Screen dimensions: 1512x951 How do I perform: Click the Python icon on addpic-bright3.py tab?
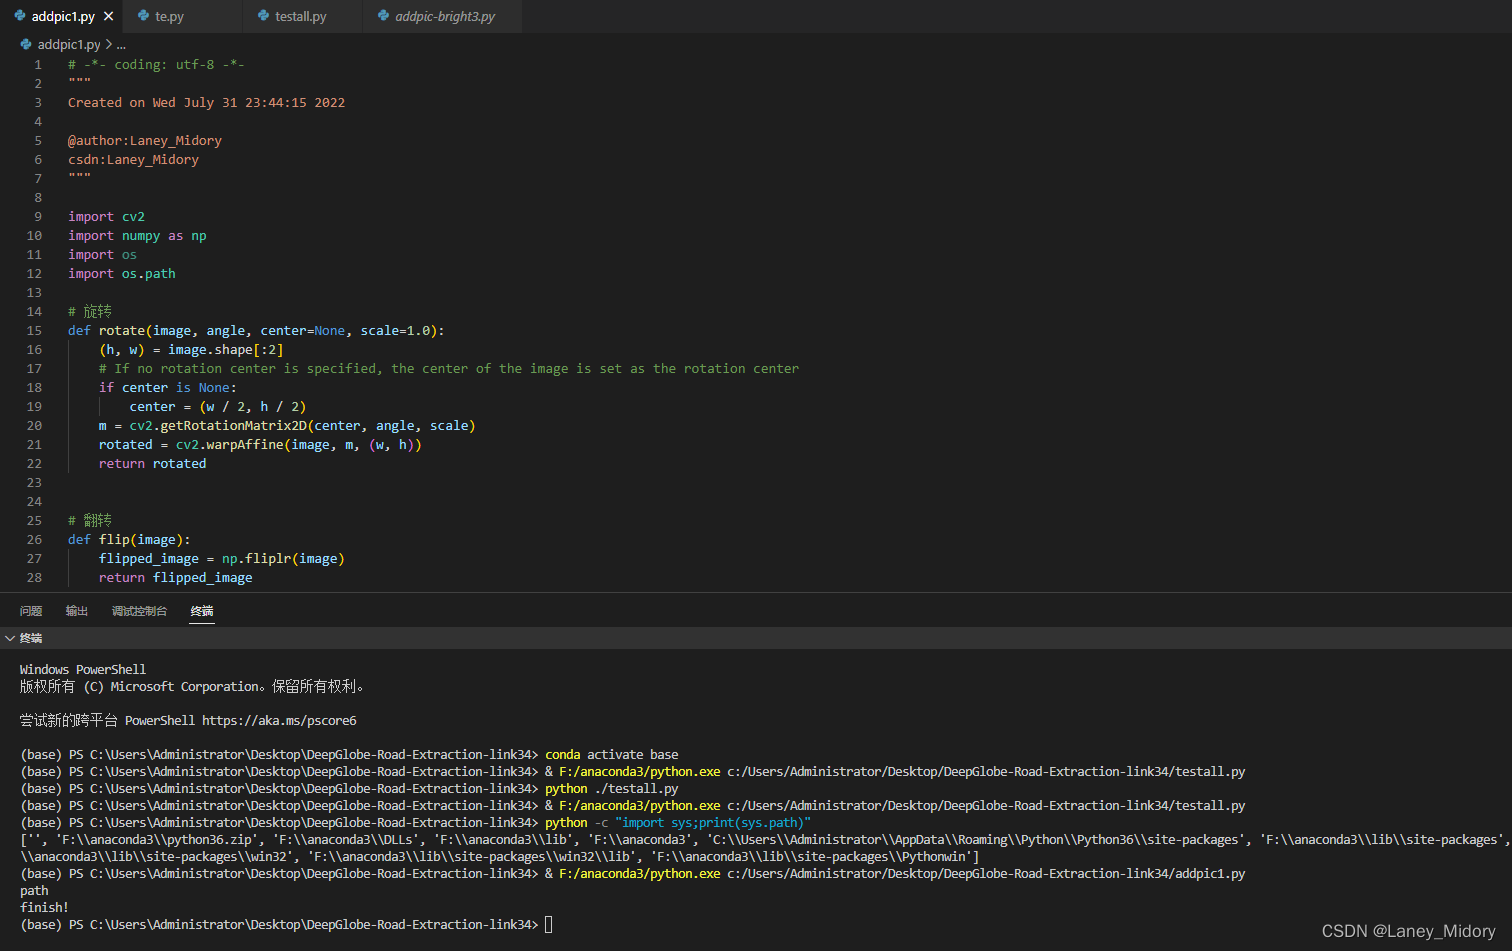coord(384,16)
